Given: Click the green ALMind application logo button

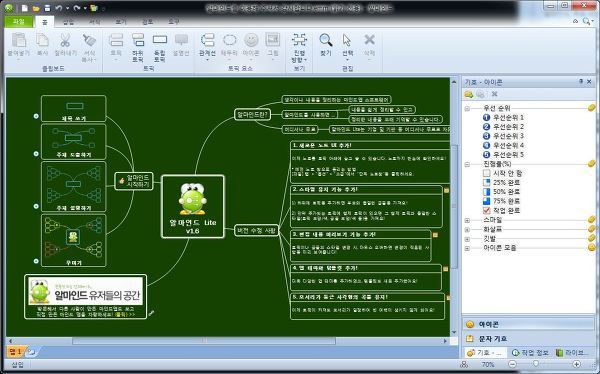Looking at the screenshot, I should (8, 8).
